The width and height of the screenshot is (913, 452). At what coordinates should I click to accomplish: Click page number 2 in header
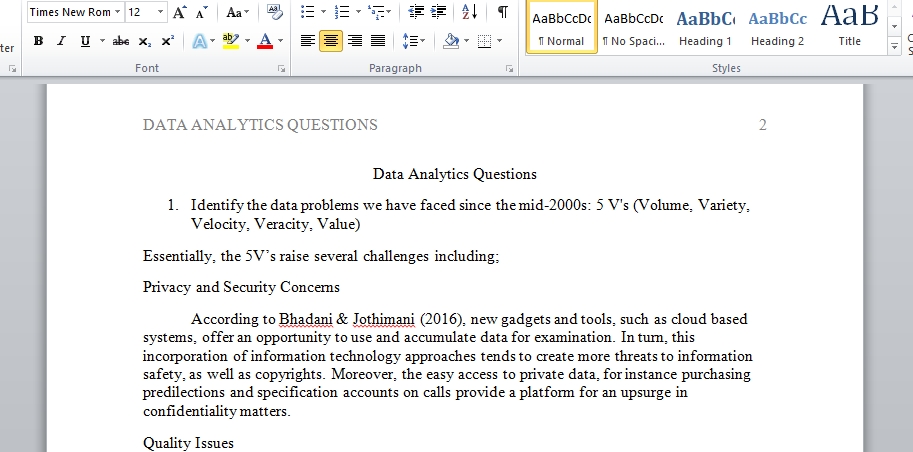click(x=763, y=125)
